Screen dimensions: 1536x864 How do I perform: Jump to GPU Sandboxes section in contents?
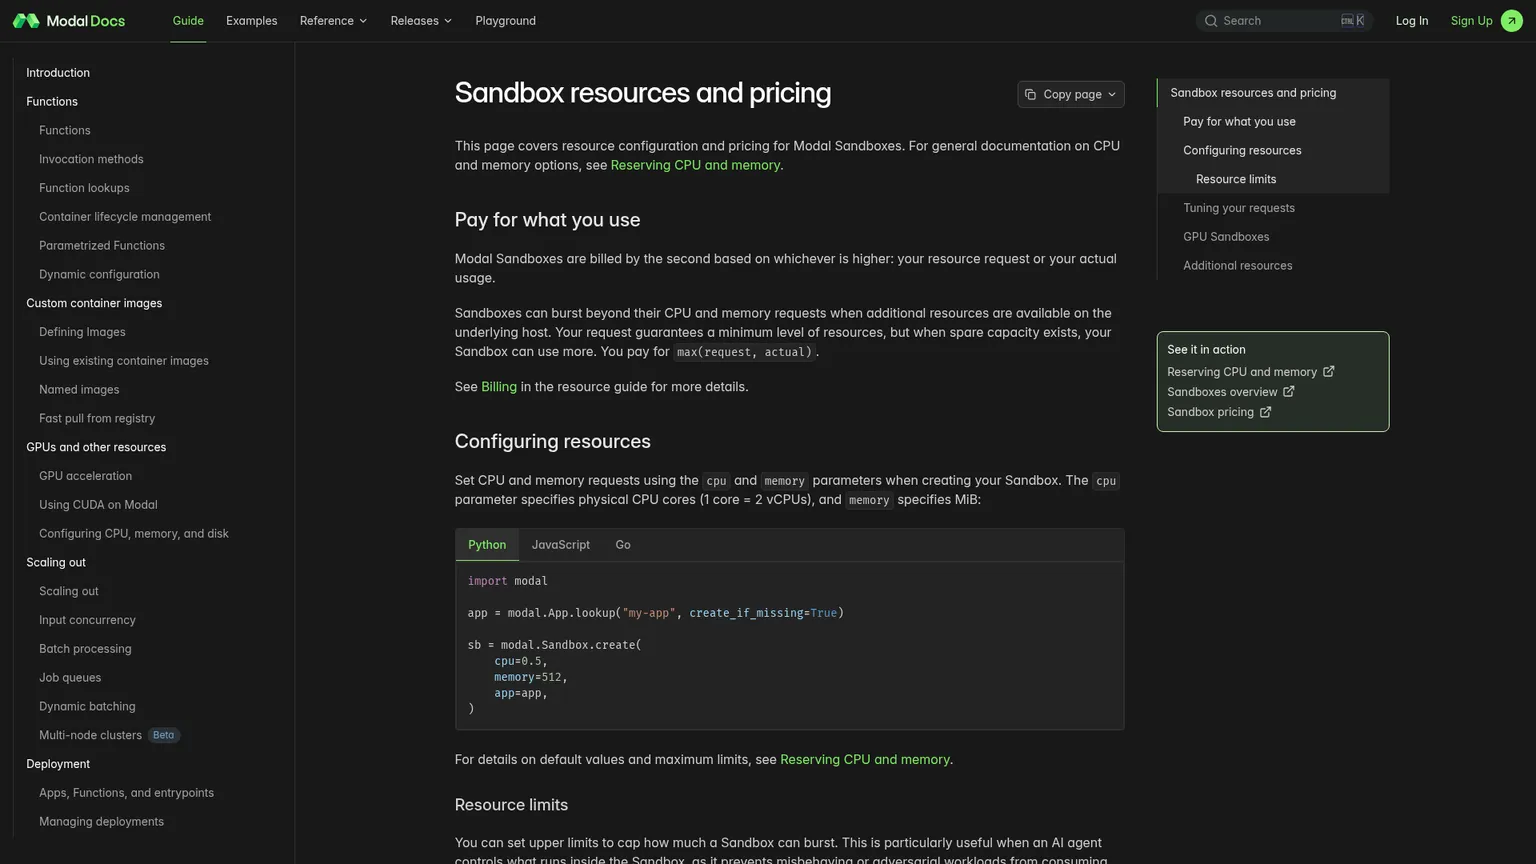pyautogui.click(x=1226, y=237)
